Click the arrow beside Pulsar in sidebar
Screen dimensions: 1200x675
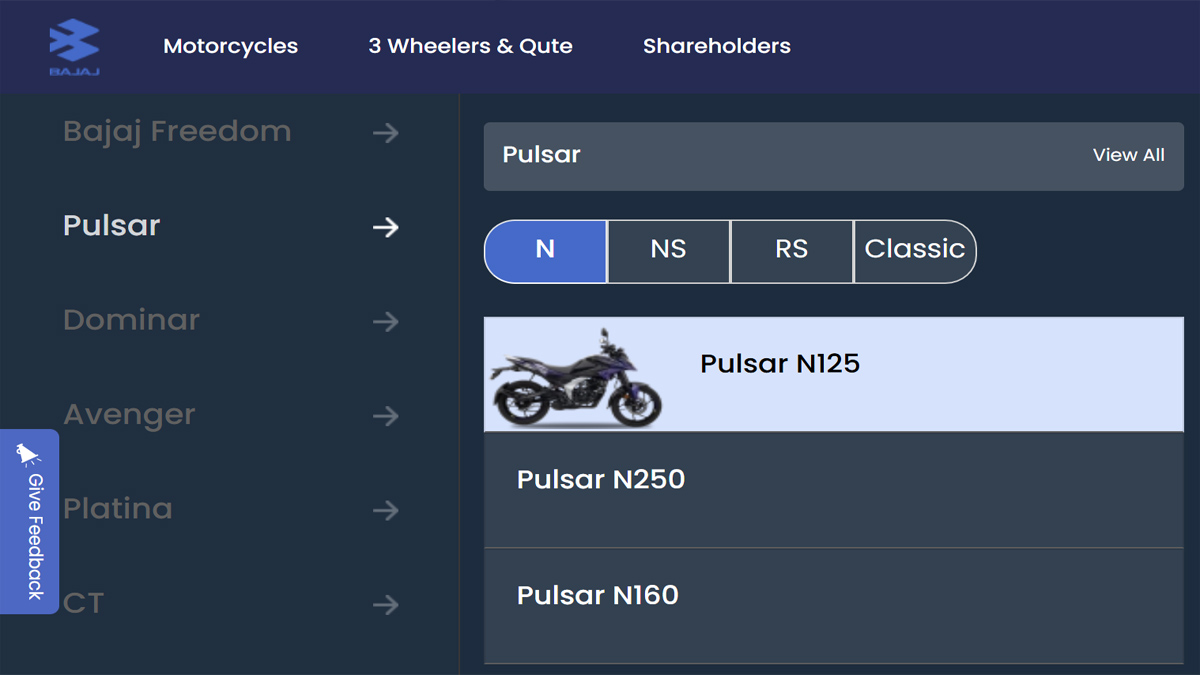click(386, 227)
